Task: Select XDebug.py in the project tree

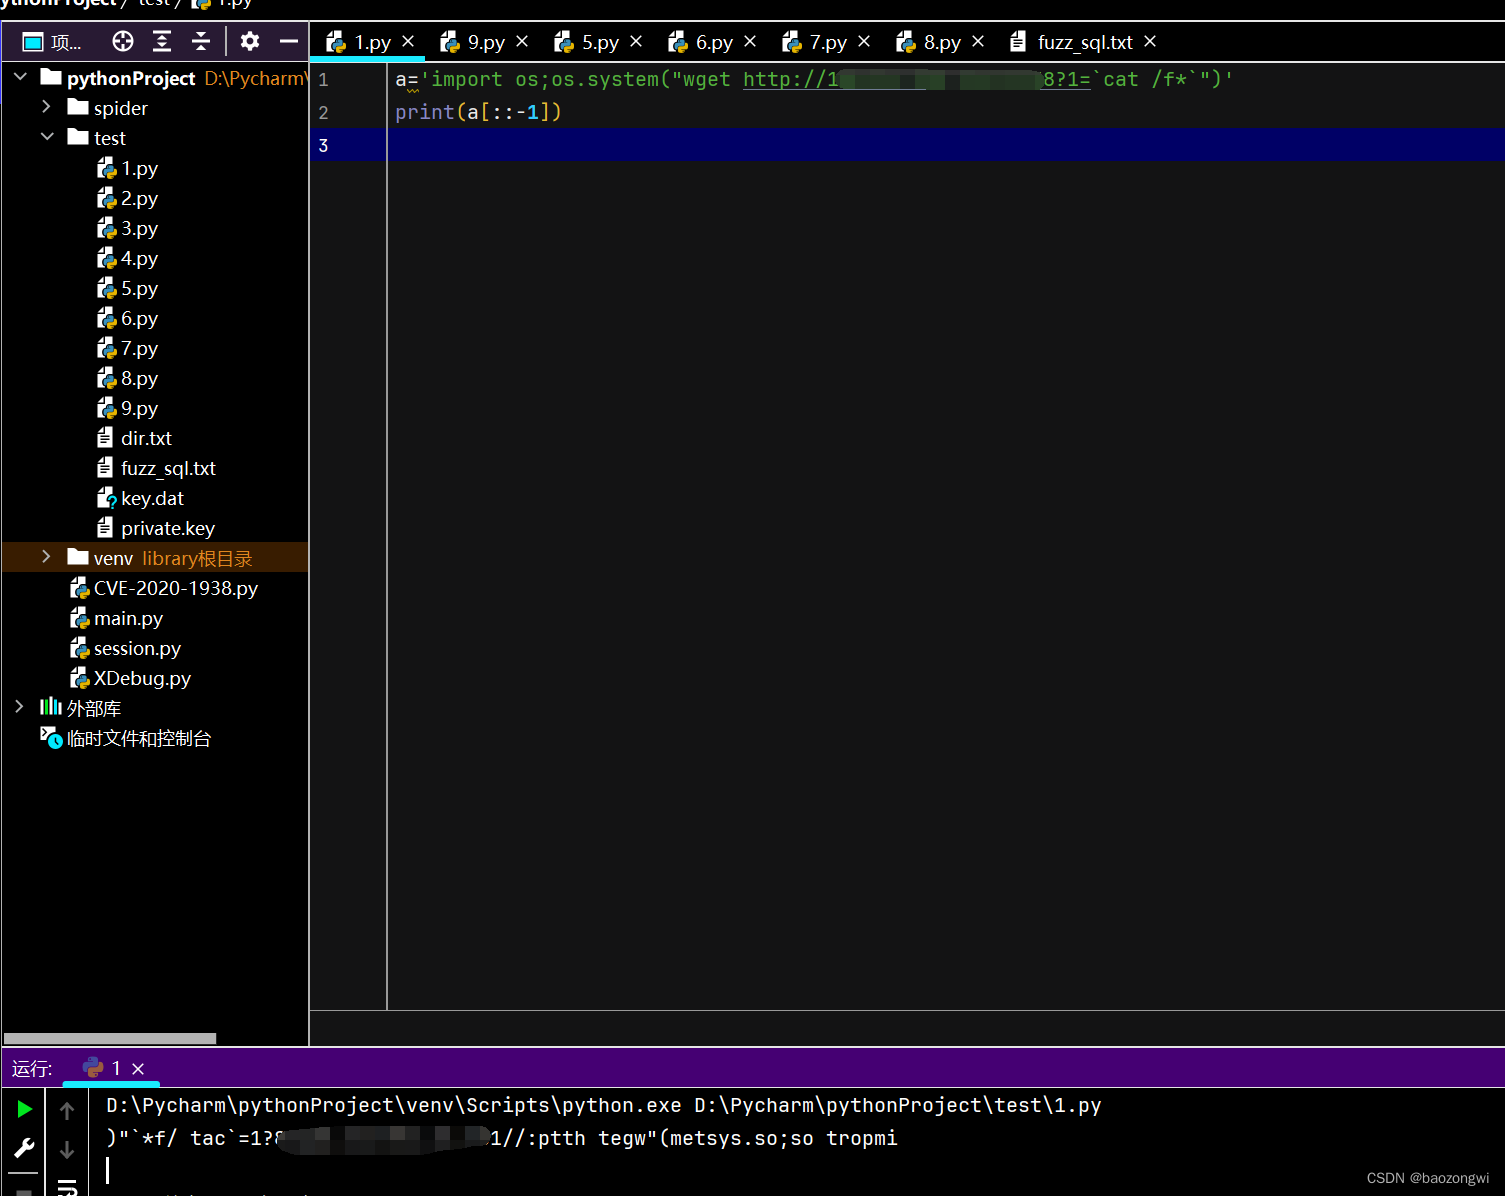Action: (131, 678)
